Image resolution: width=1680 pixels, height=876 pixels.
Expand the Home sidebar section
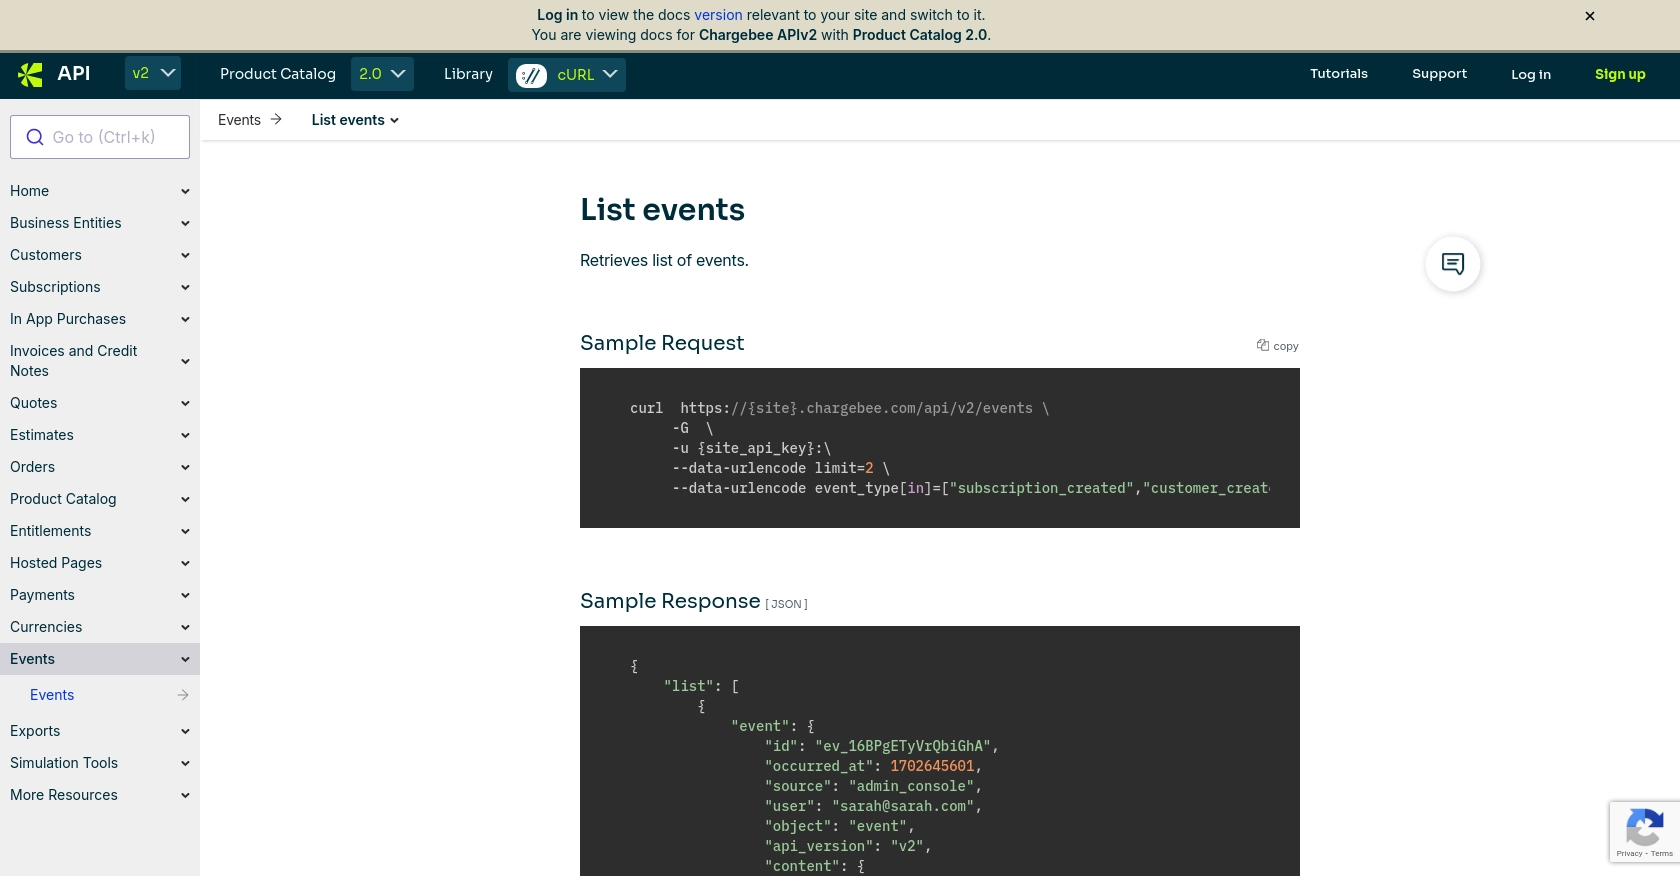[185, 191]
